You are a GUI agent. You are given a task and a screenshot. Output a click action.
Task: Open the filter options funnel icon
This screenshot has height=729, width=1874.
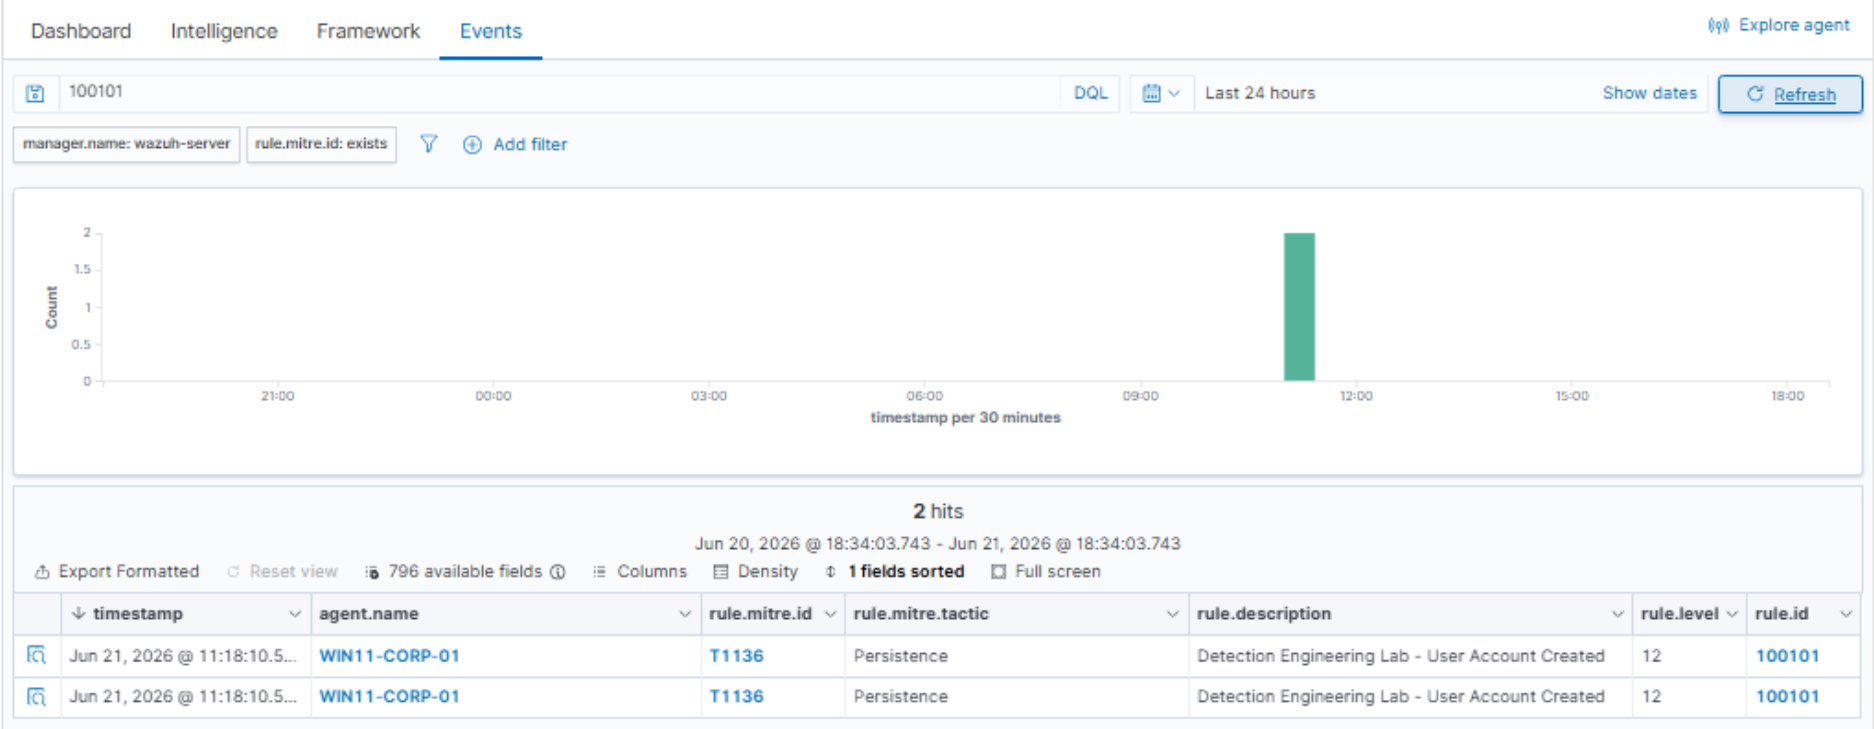428,144
